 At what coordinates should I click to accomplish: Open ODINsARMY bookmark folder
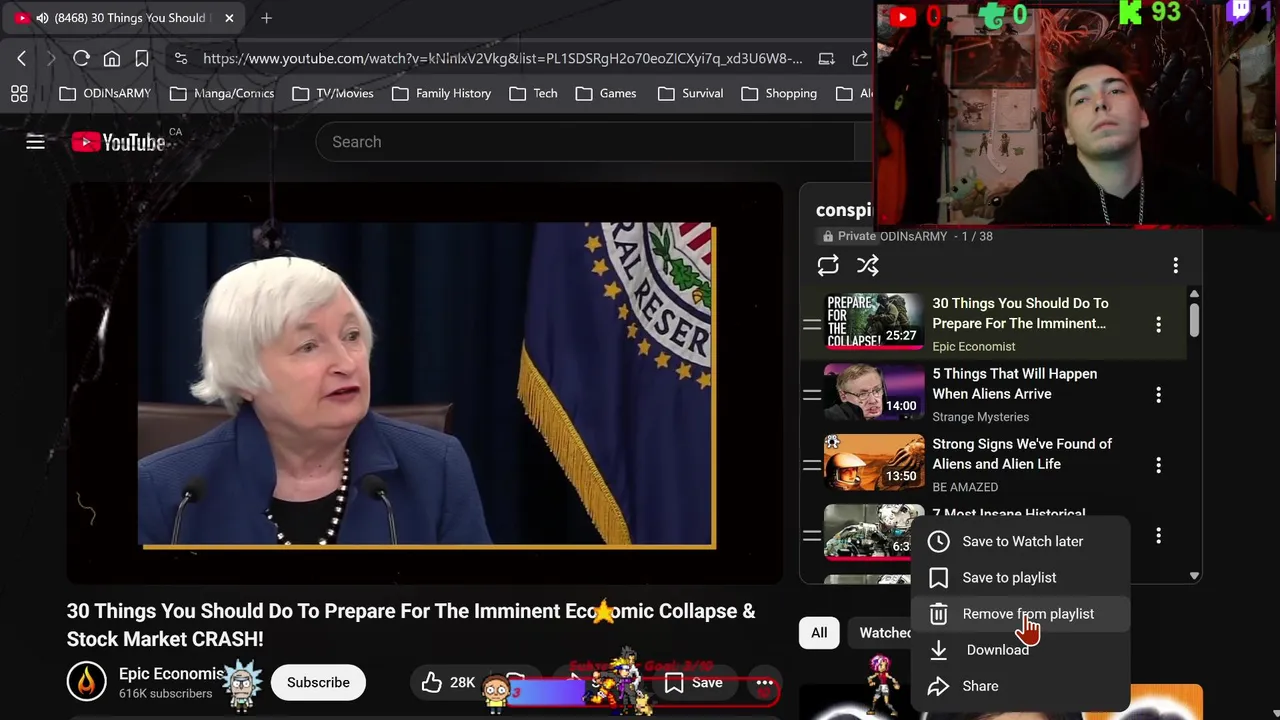105,93
